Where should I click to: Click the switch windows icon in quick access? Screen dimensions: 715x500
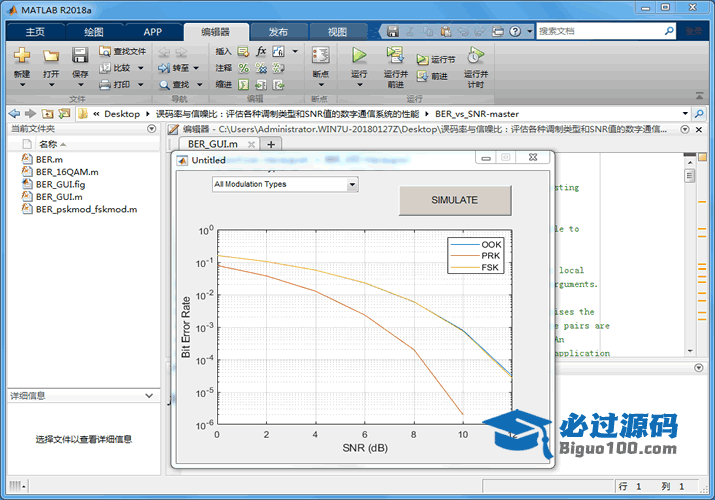[498, 31]
